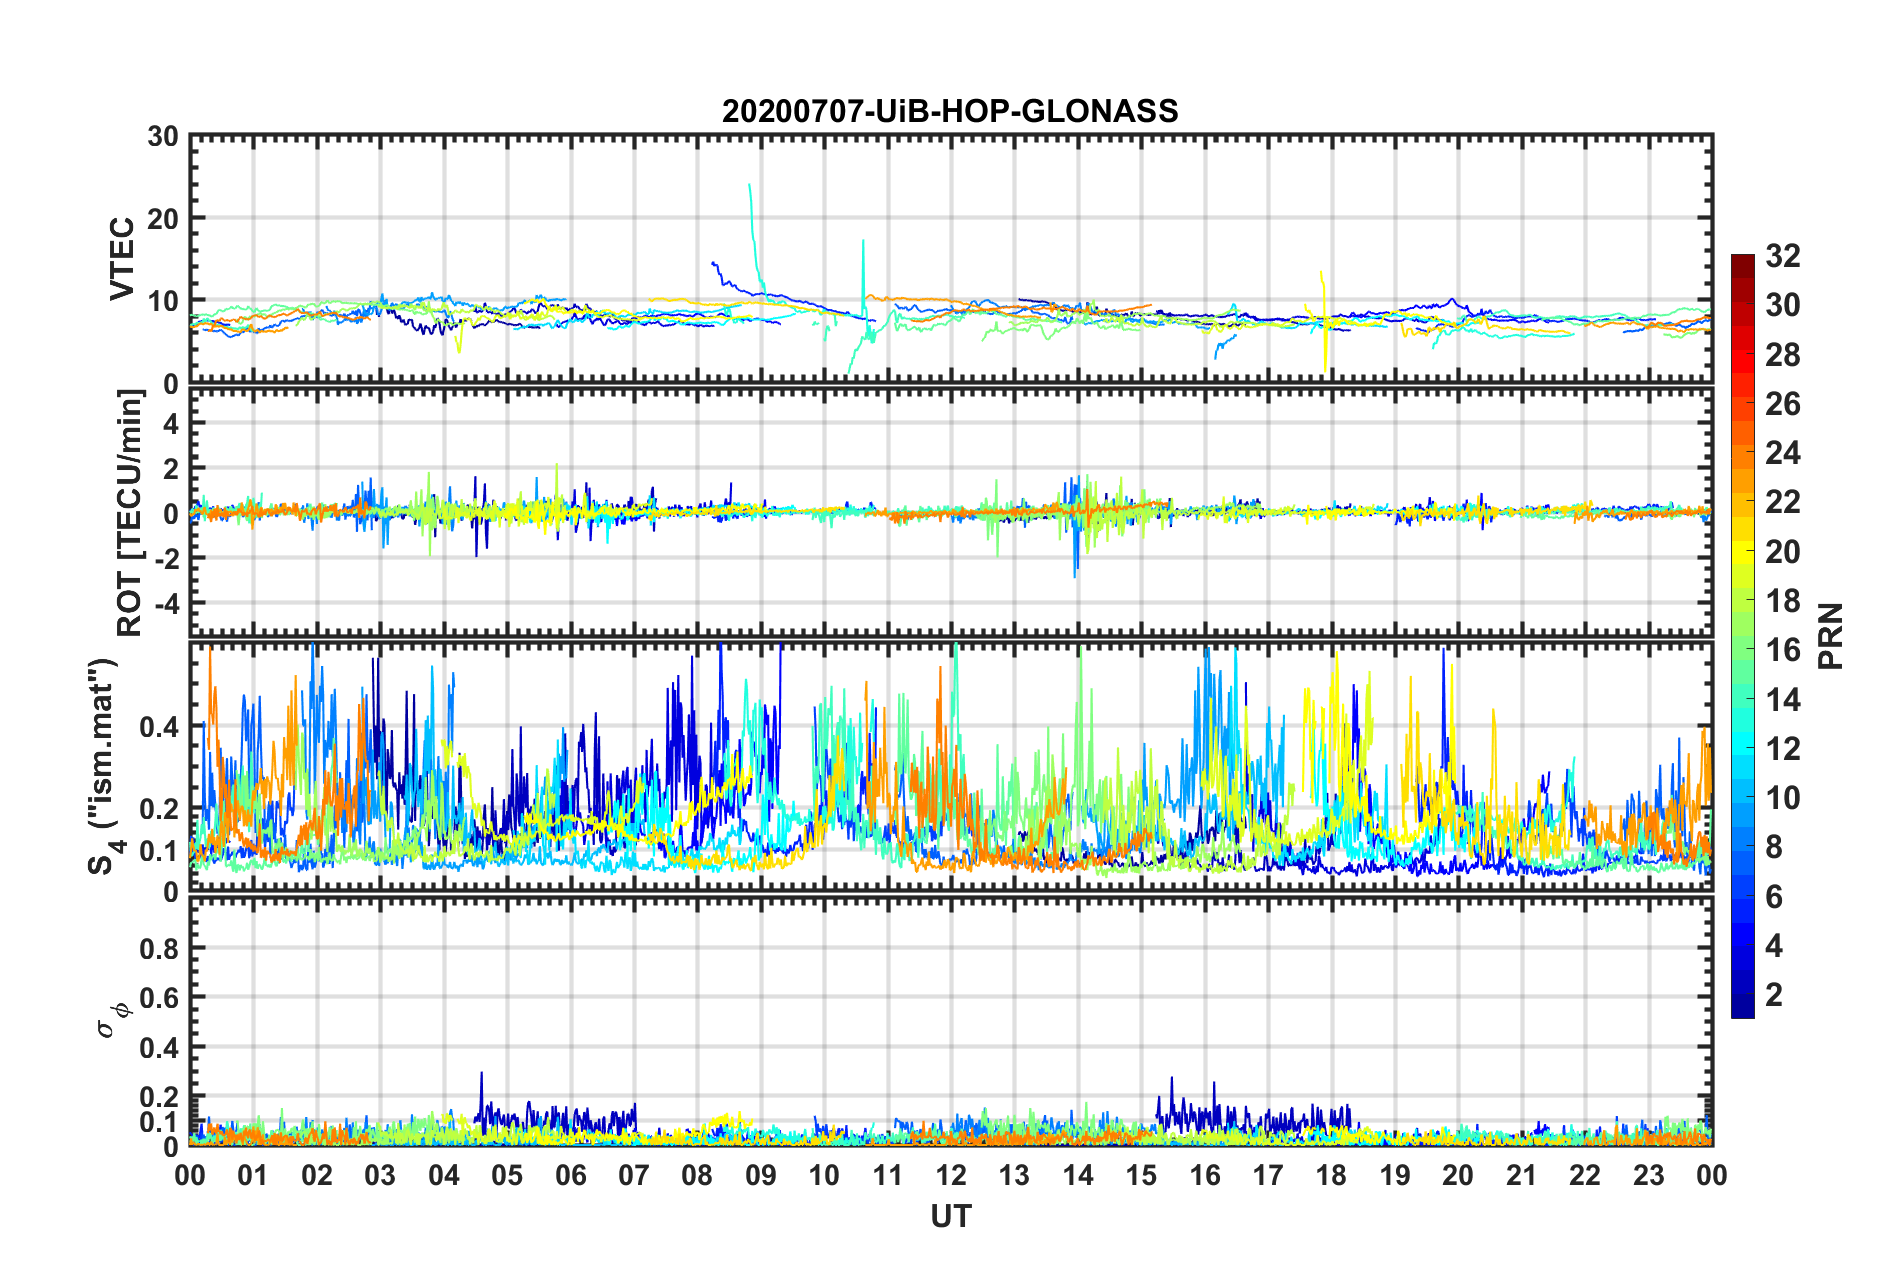This screenshot has width=1902, height=1272.
Task: Click the UT x-axis label
Action: tap(950, 1216)
